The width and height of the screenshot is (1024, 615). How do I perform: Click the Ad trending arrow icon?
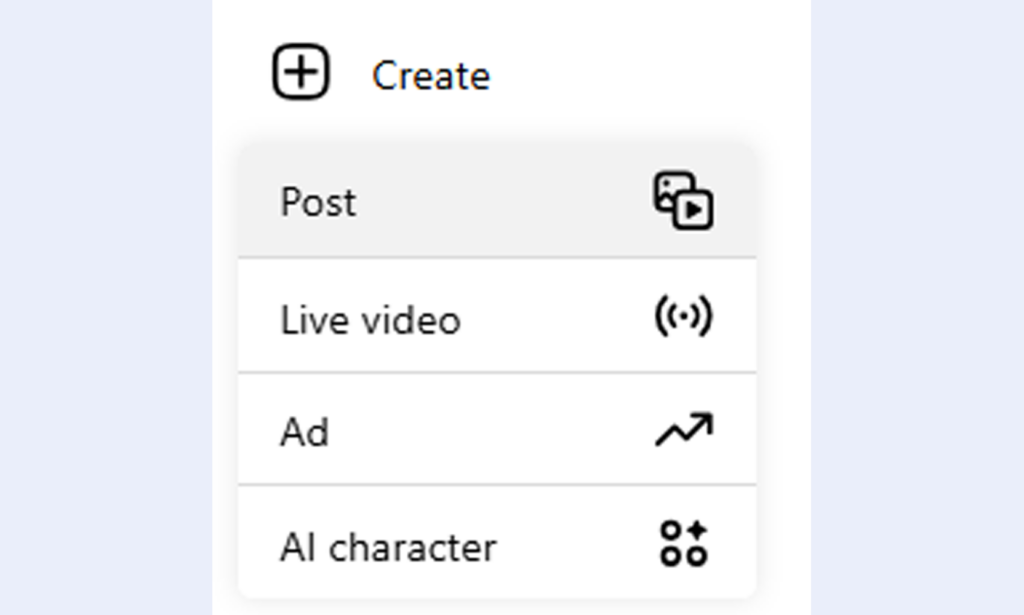[x=684, y=430]
